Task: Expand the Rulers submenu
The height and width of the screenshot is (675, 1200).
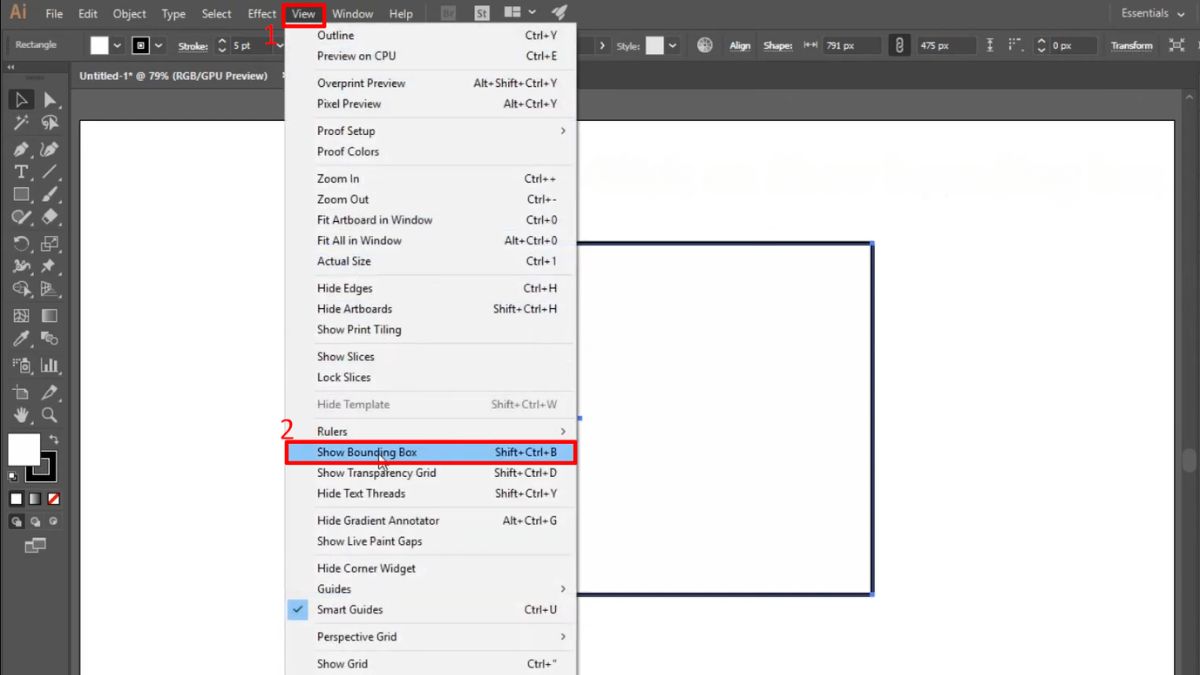Action: click(x=430, y=432)
